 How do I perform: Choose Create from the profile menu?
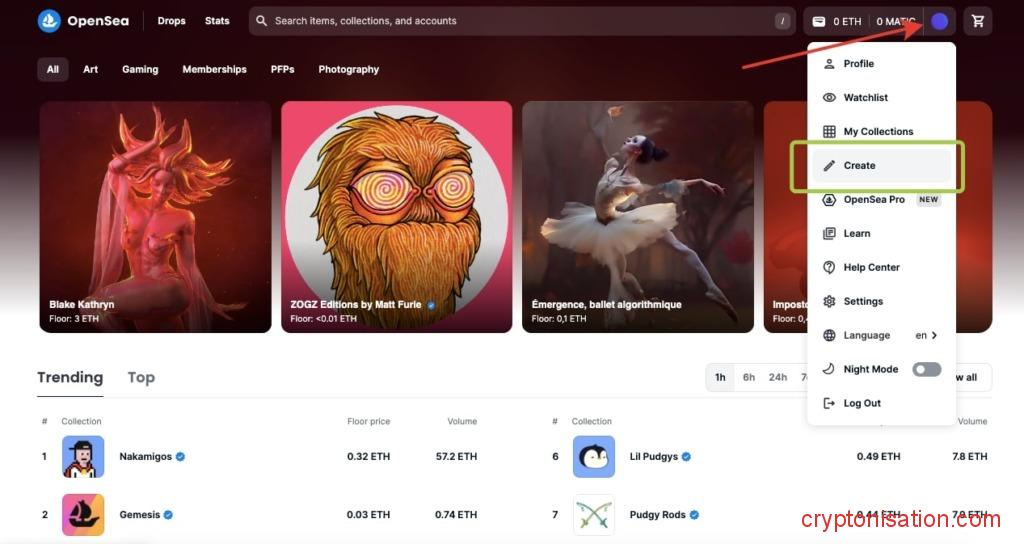coord(859,166)
